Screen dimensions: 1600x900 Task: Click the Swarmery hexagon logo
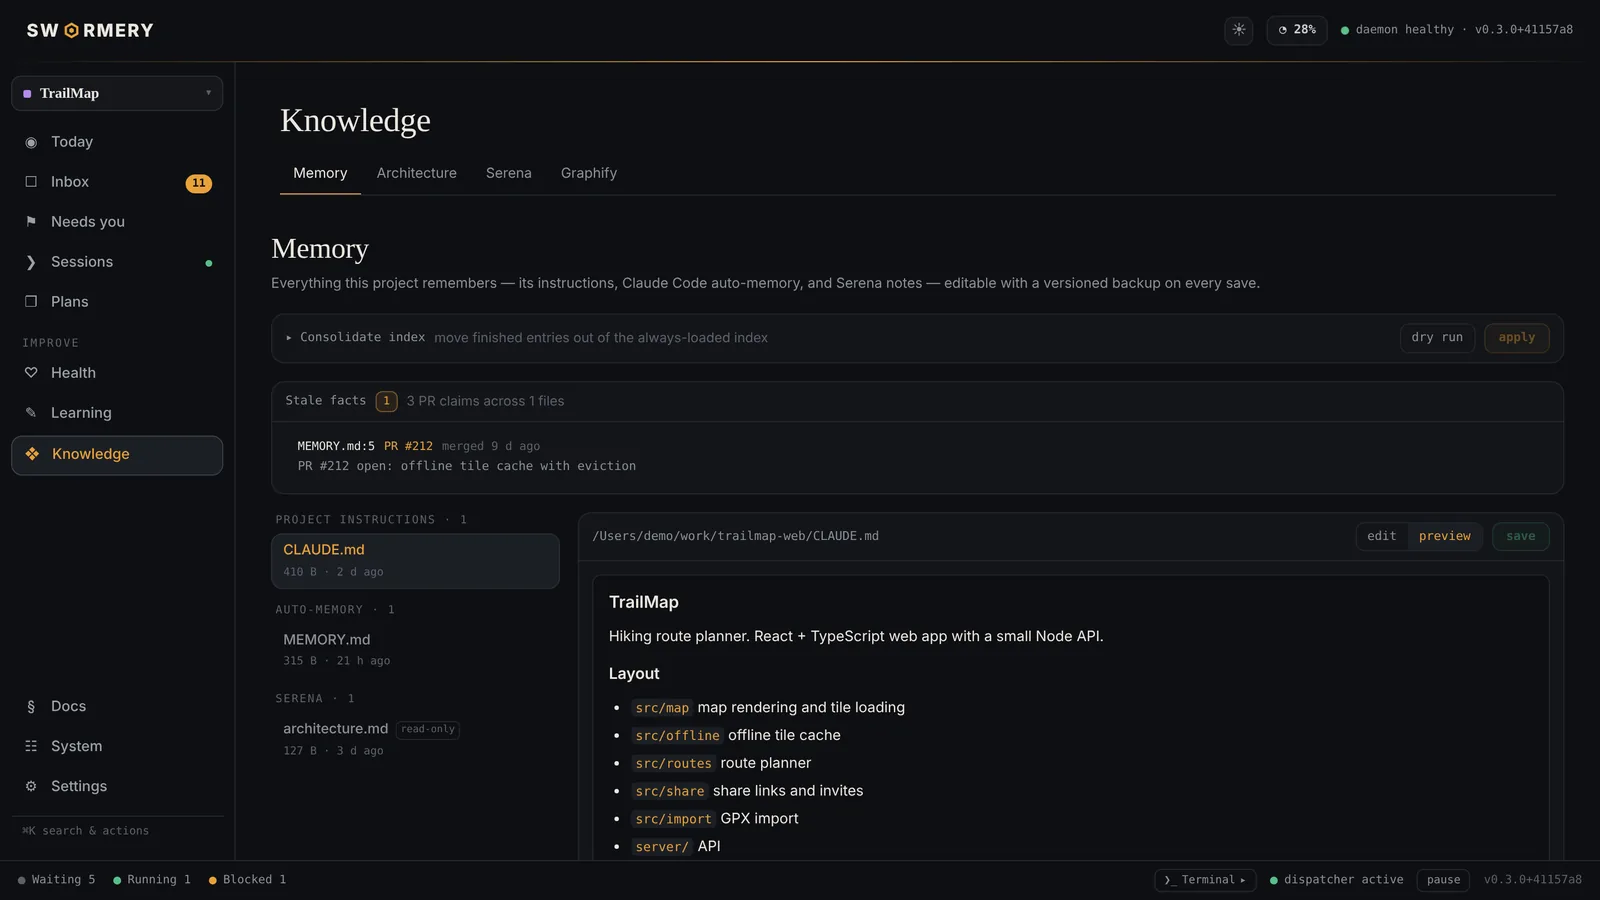click(71, 31)
